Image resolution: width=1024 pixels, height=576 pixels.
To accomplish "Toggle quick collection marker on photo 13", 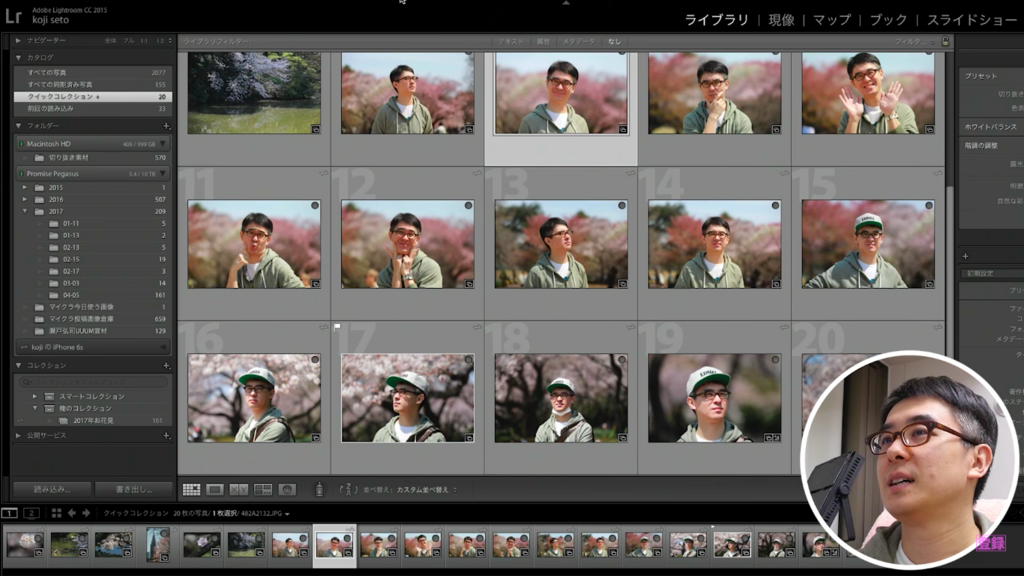I will [622, 206].
